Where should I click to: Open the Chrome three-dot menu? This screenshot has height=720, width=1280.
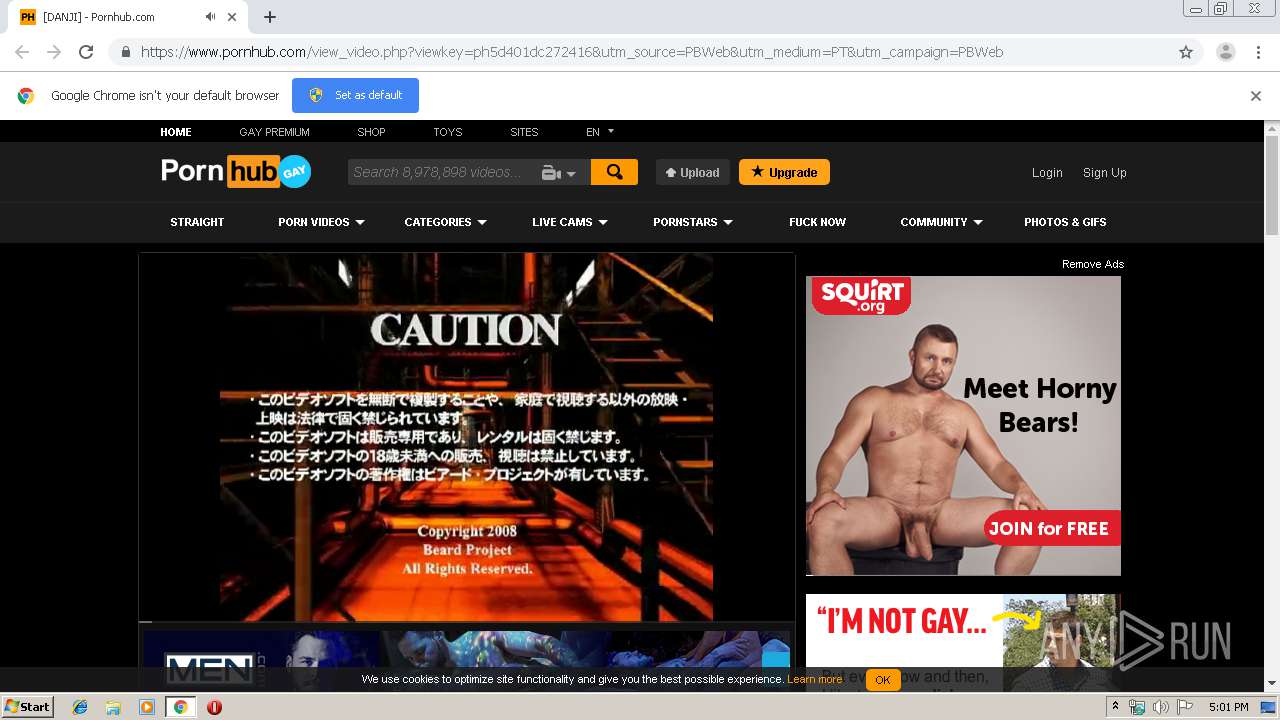1258,52
